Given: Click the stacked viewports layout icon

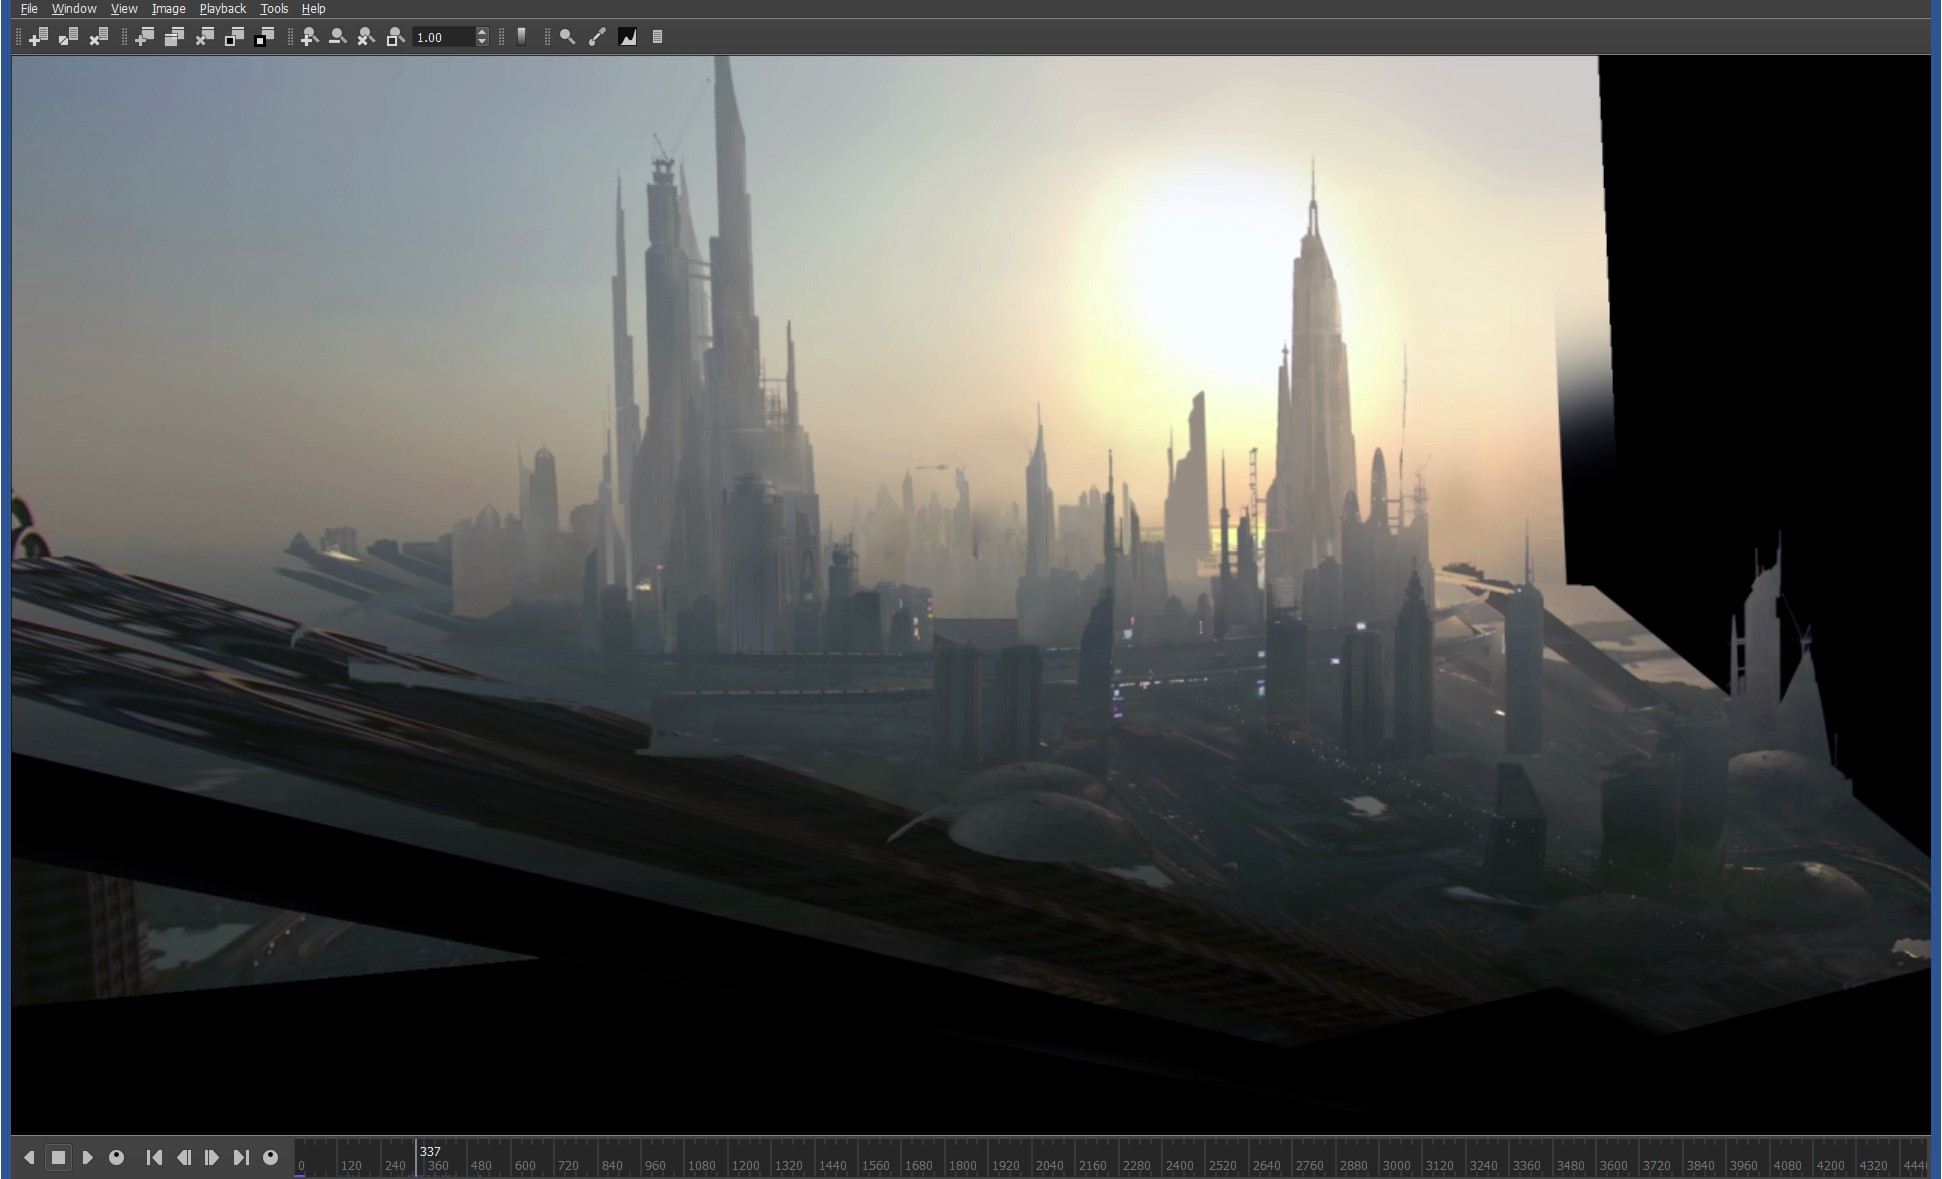Looking at the screenshot, I should click(174, 37).
